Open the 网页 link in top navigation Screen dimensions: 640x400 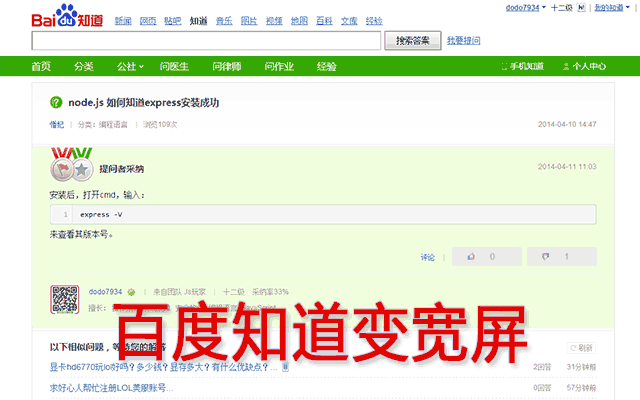[x=148, y=21]
